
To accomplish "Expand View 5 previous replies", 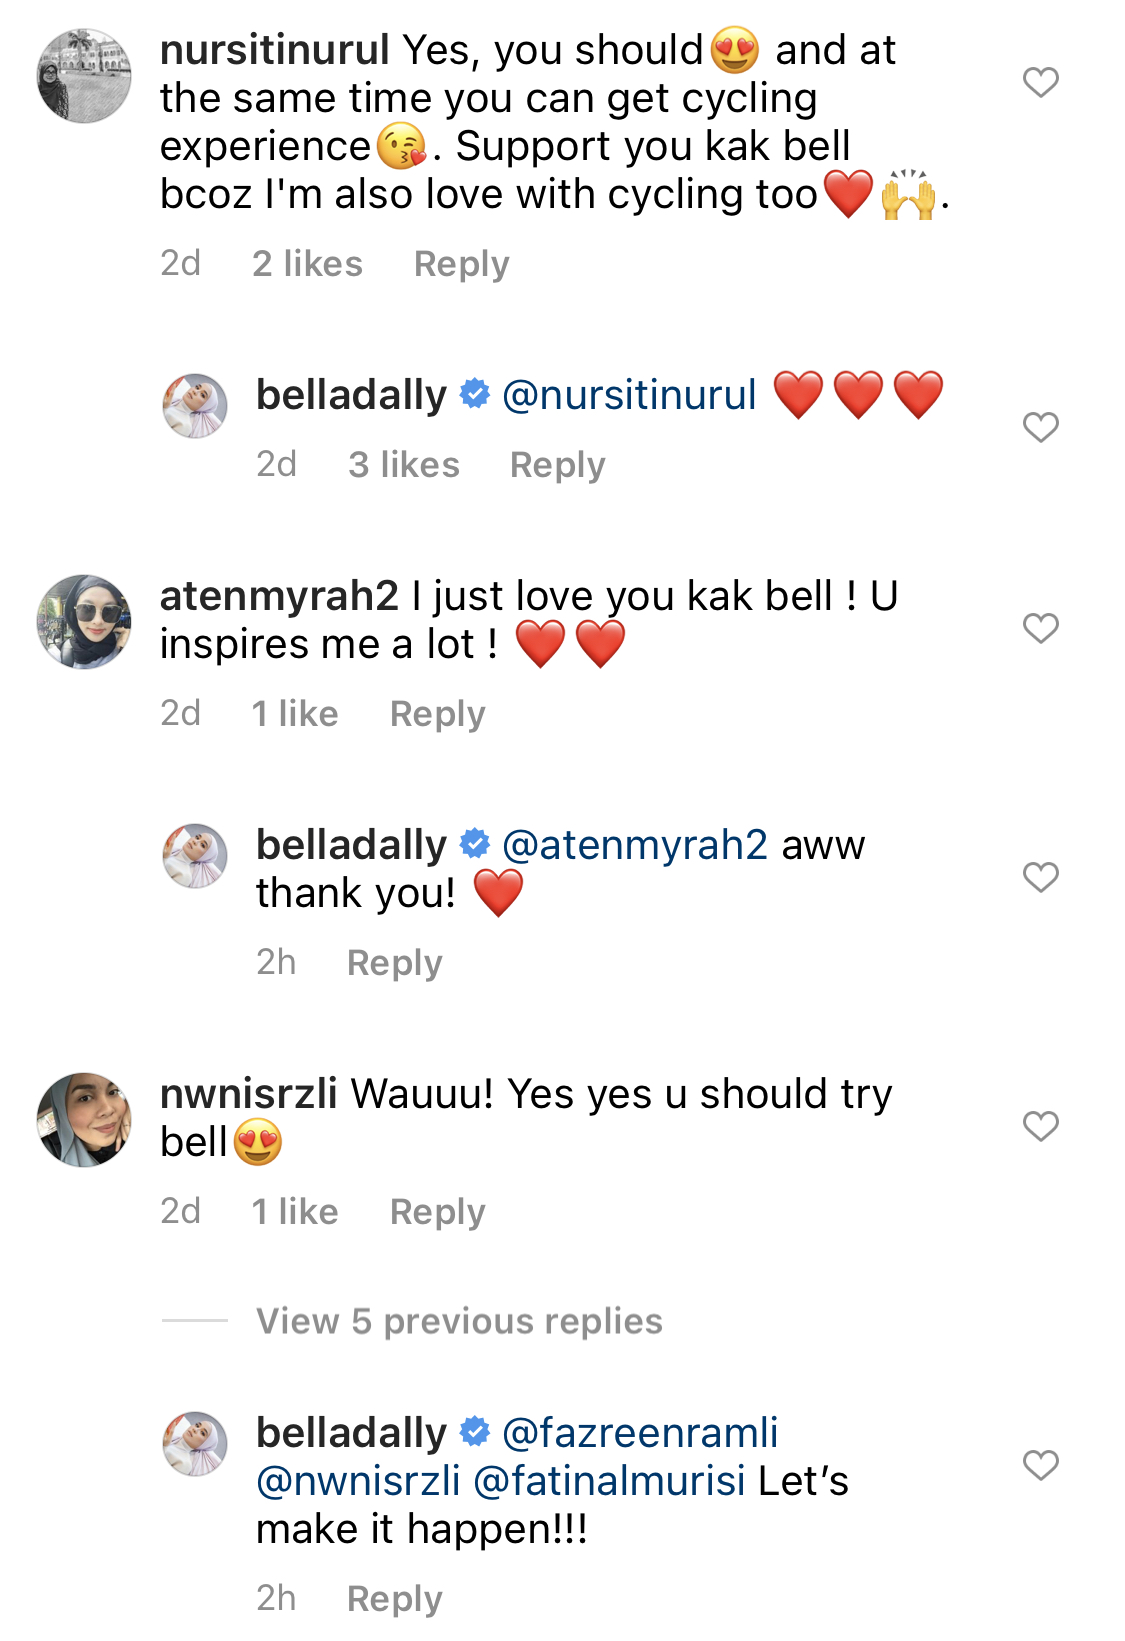I will 459,1321.
